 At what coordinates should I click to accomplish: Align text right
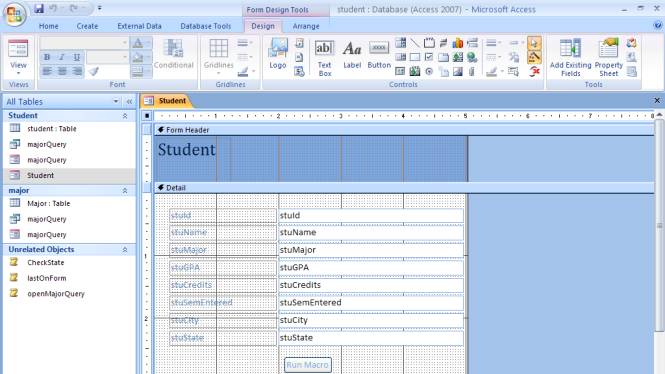[77, 71]
